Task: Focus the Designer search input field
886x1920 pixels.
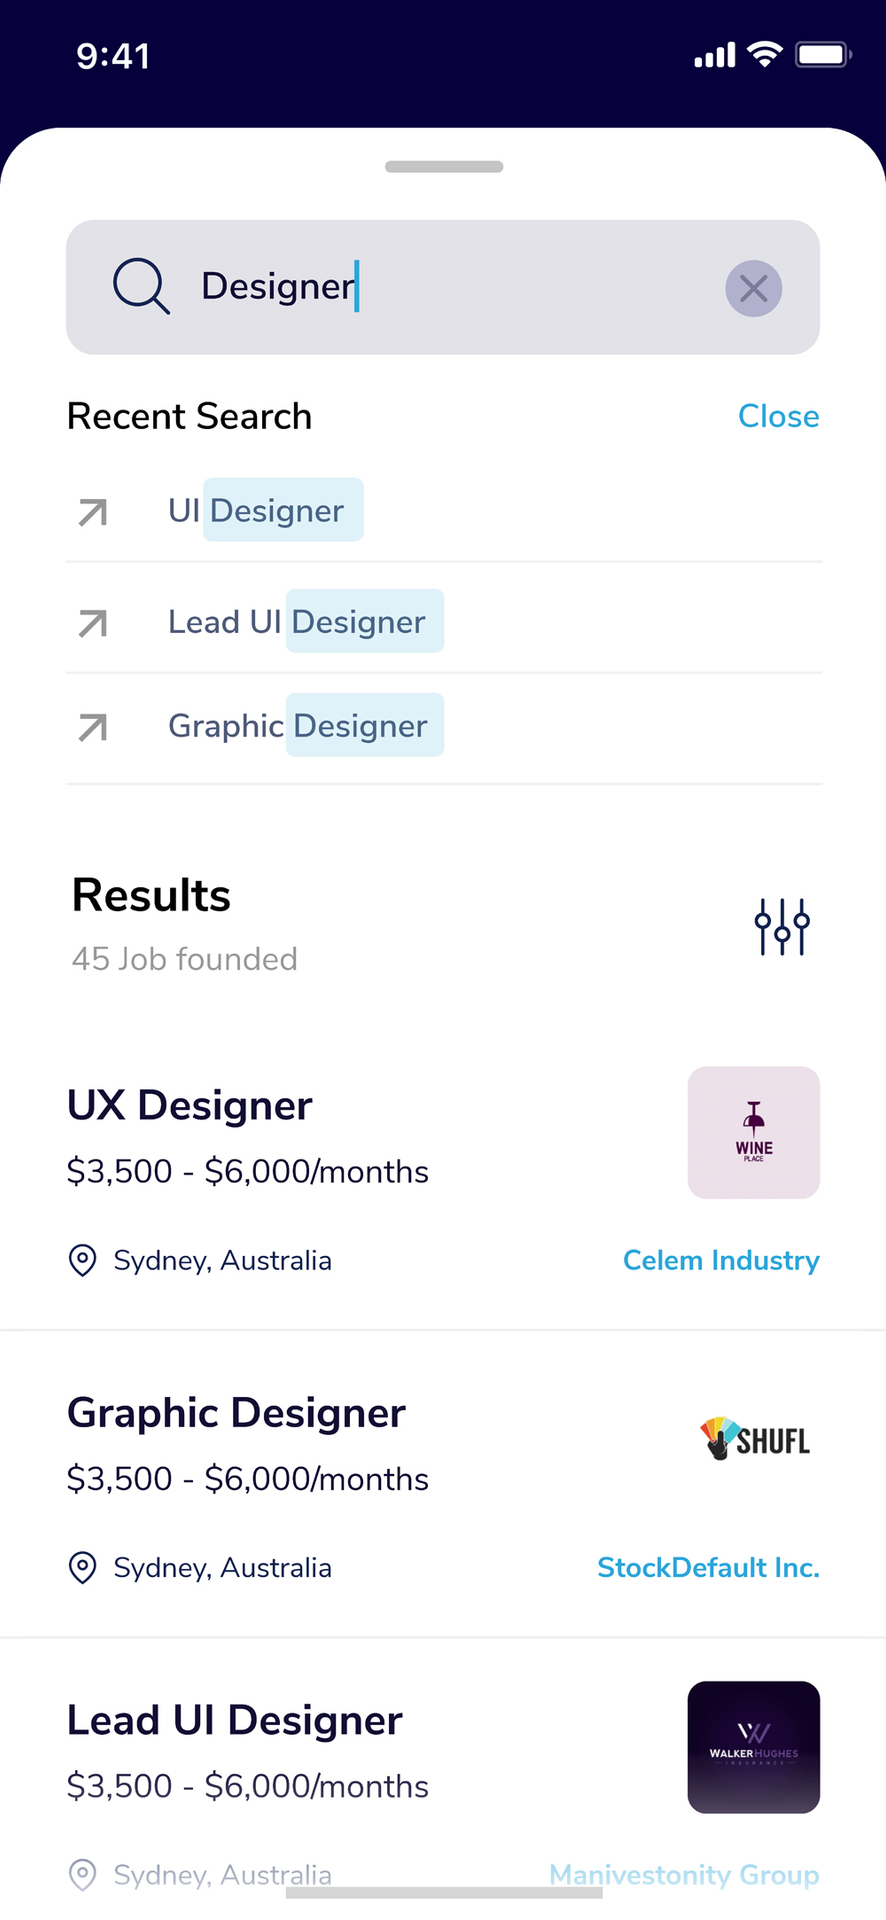Action: click(x=443, y=287)
